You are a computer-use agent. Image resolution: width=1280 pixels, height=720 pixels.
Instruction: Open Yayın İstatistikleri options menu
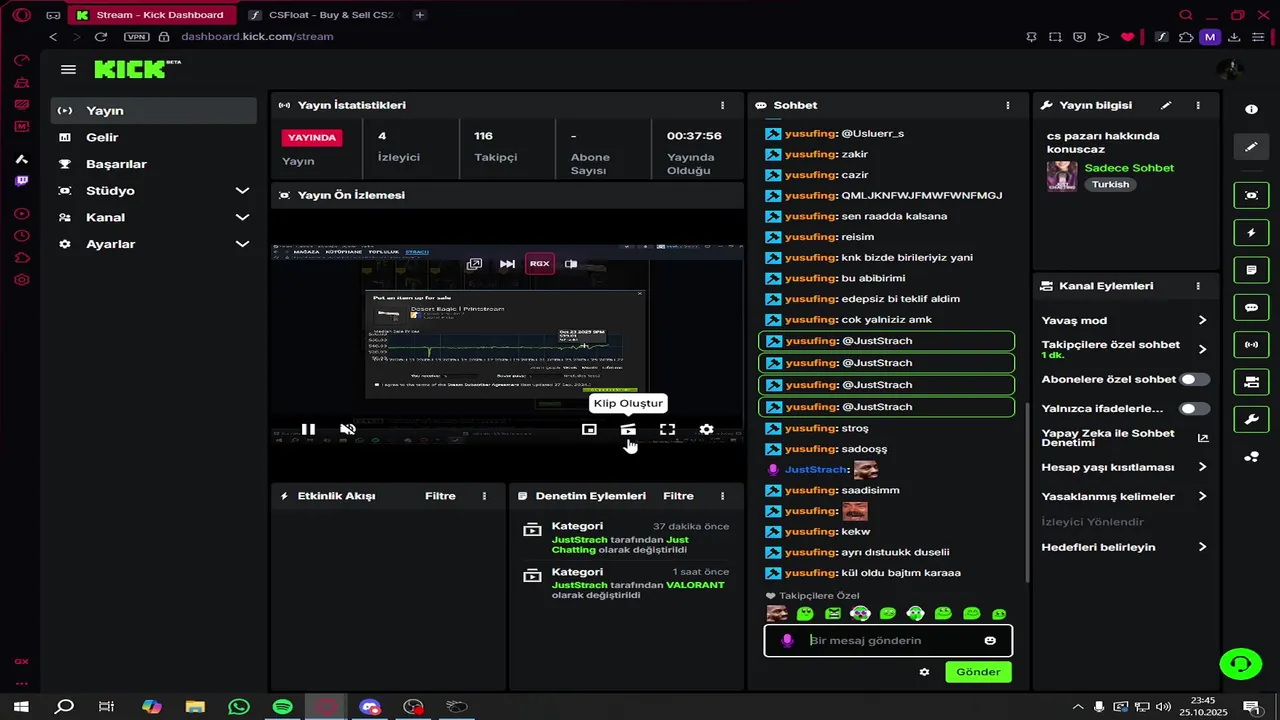click(722, 105)
